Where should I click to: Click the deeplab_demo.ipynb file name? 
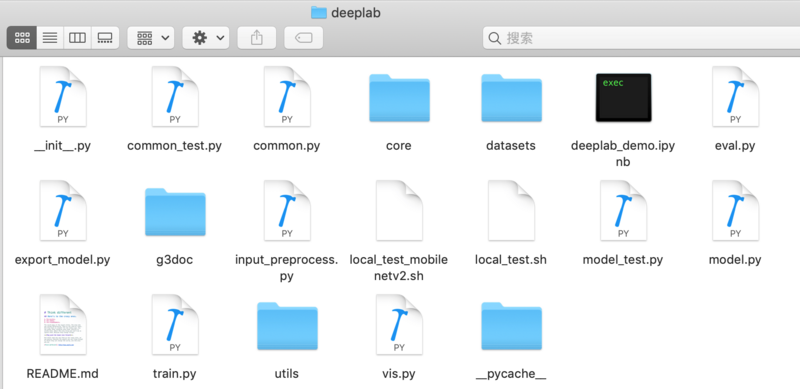pyautogui.click(x=623, y=154)
